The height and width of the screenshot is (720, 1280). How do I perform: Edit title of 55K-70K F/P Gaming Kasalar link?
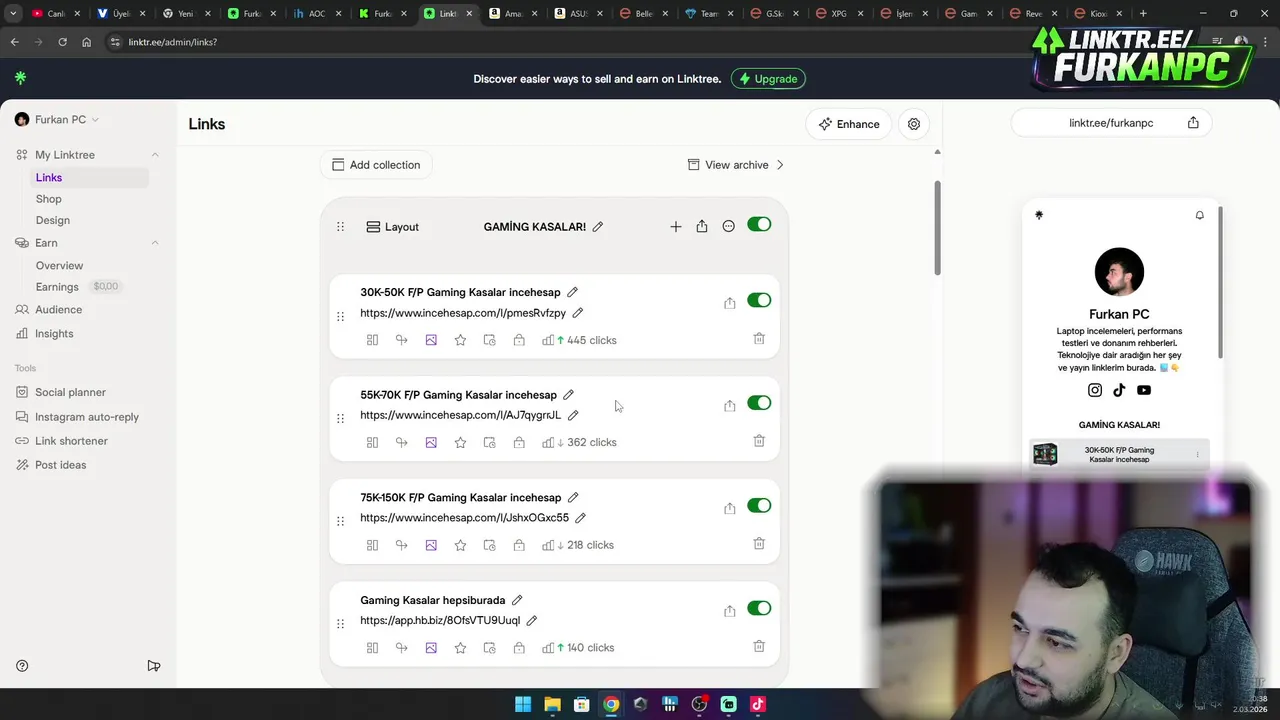coord(568,395)
